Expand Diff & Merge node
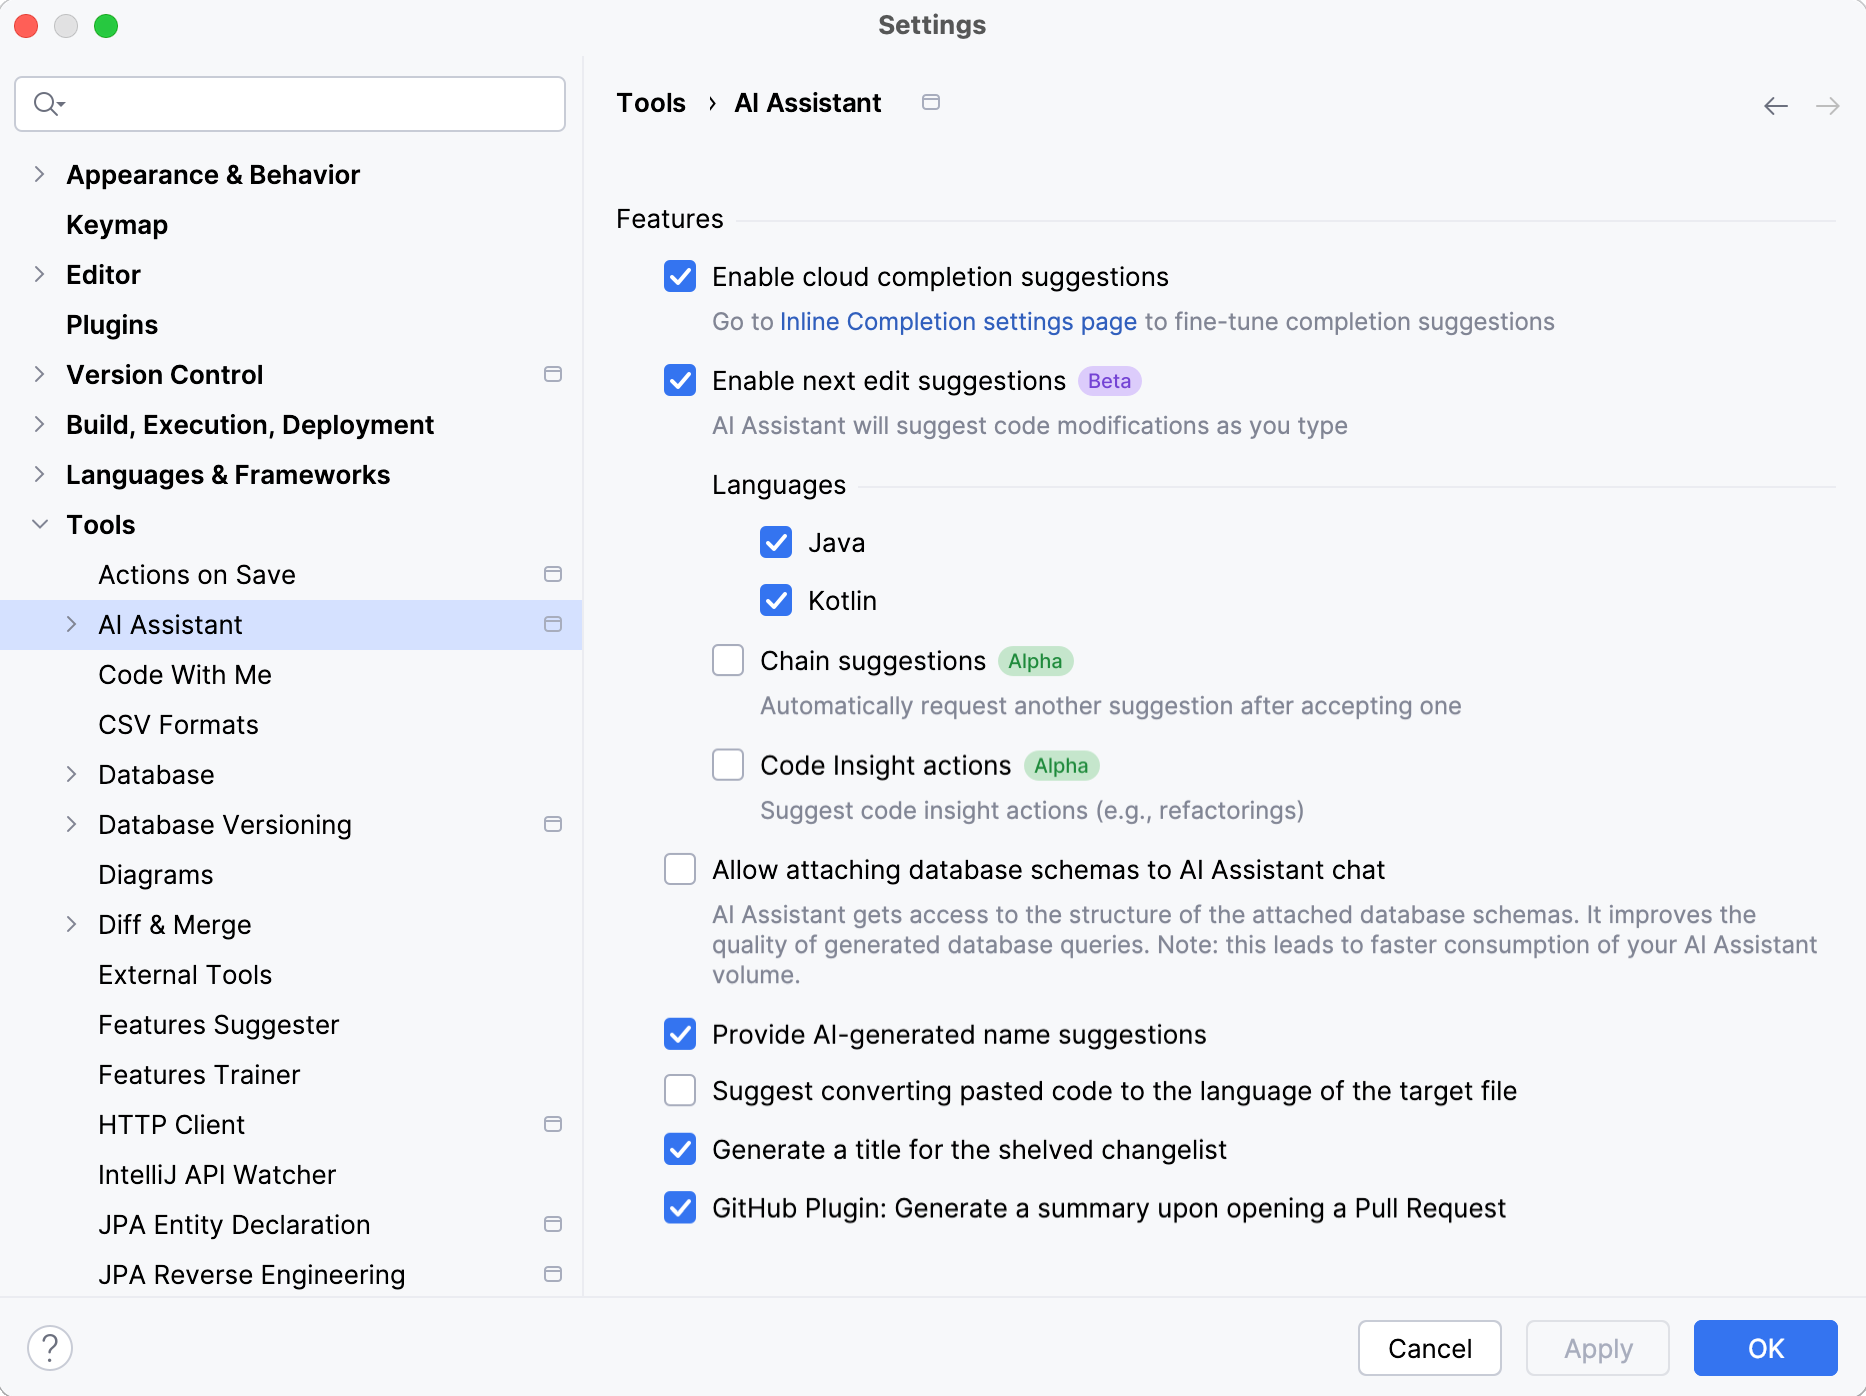Screen dimensions: 1866x1396 71,924
